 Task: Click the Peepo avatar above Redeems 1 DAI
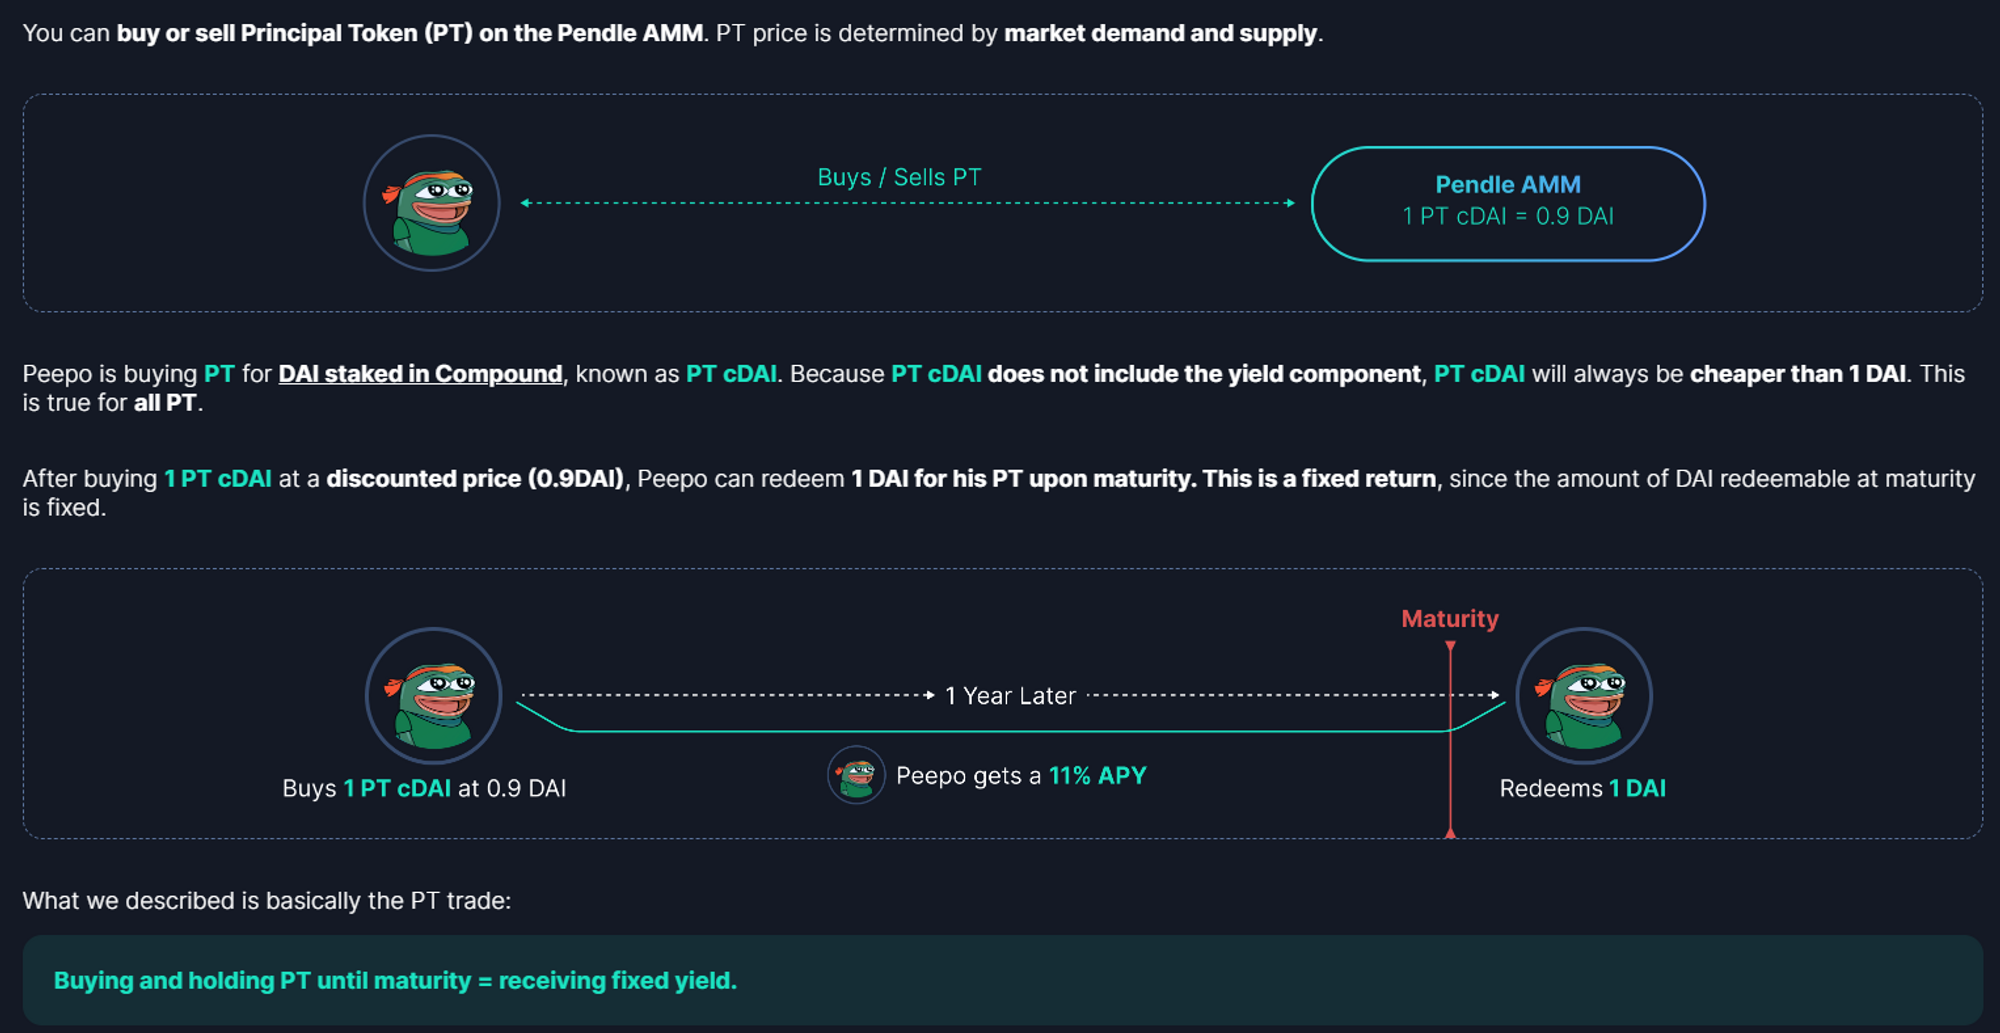point(1584,696)
